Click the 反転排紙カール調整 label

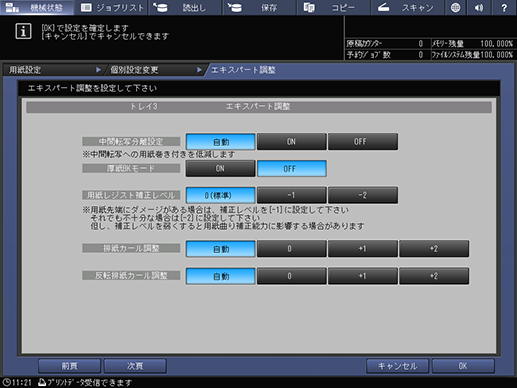(131, 276)
